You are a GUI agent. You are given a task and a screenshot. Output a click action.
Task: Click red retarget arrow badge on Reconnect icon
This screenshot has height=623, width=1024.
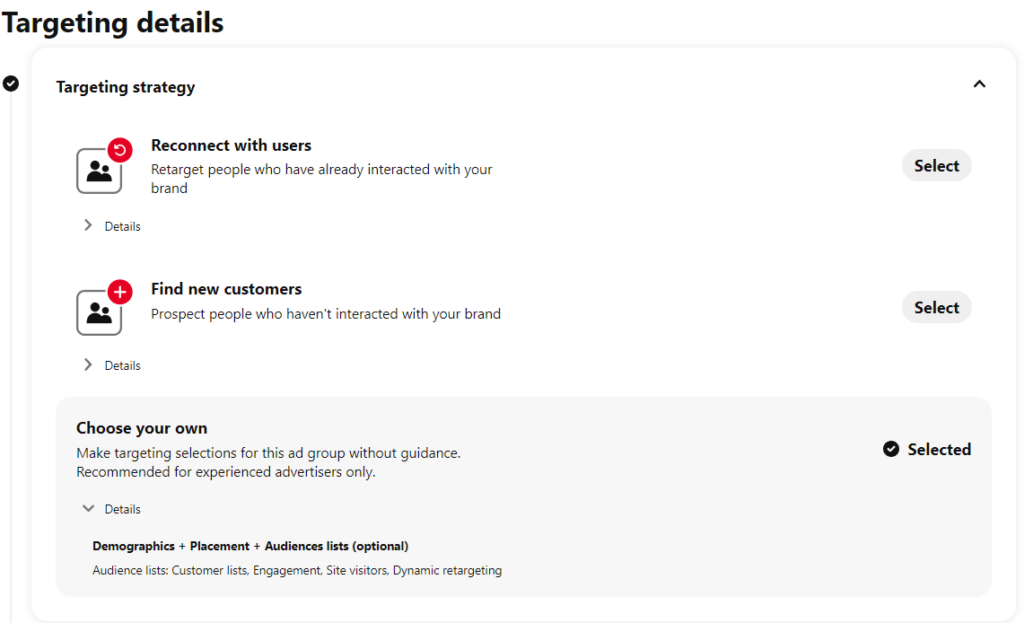click(x=120, y=151)
